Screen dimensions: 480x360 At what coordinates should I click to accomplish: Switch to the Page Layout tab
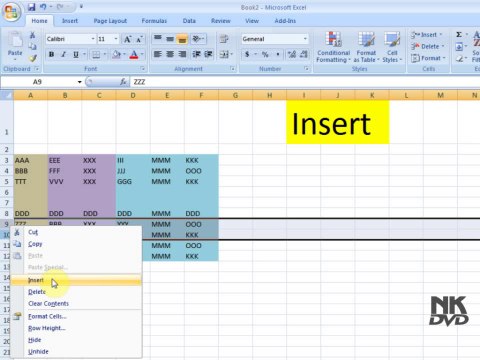(x=110, y=21)
